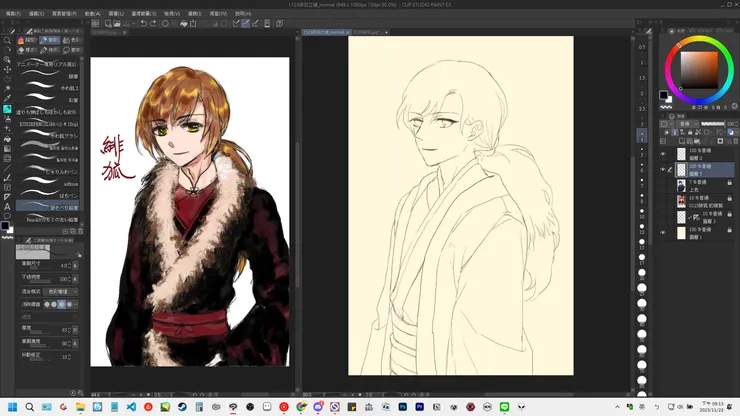Screen dimensions: 740x416
Task: Hide the currently selected layer with the eye icon
Action: click(x=663, y=170)
